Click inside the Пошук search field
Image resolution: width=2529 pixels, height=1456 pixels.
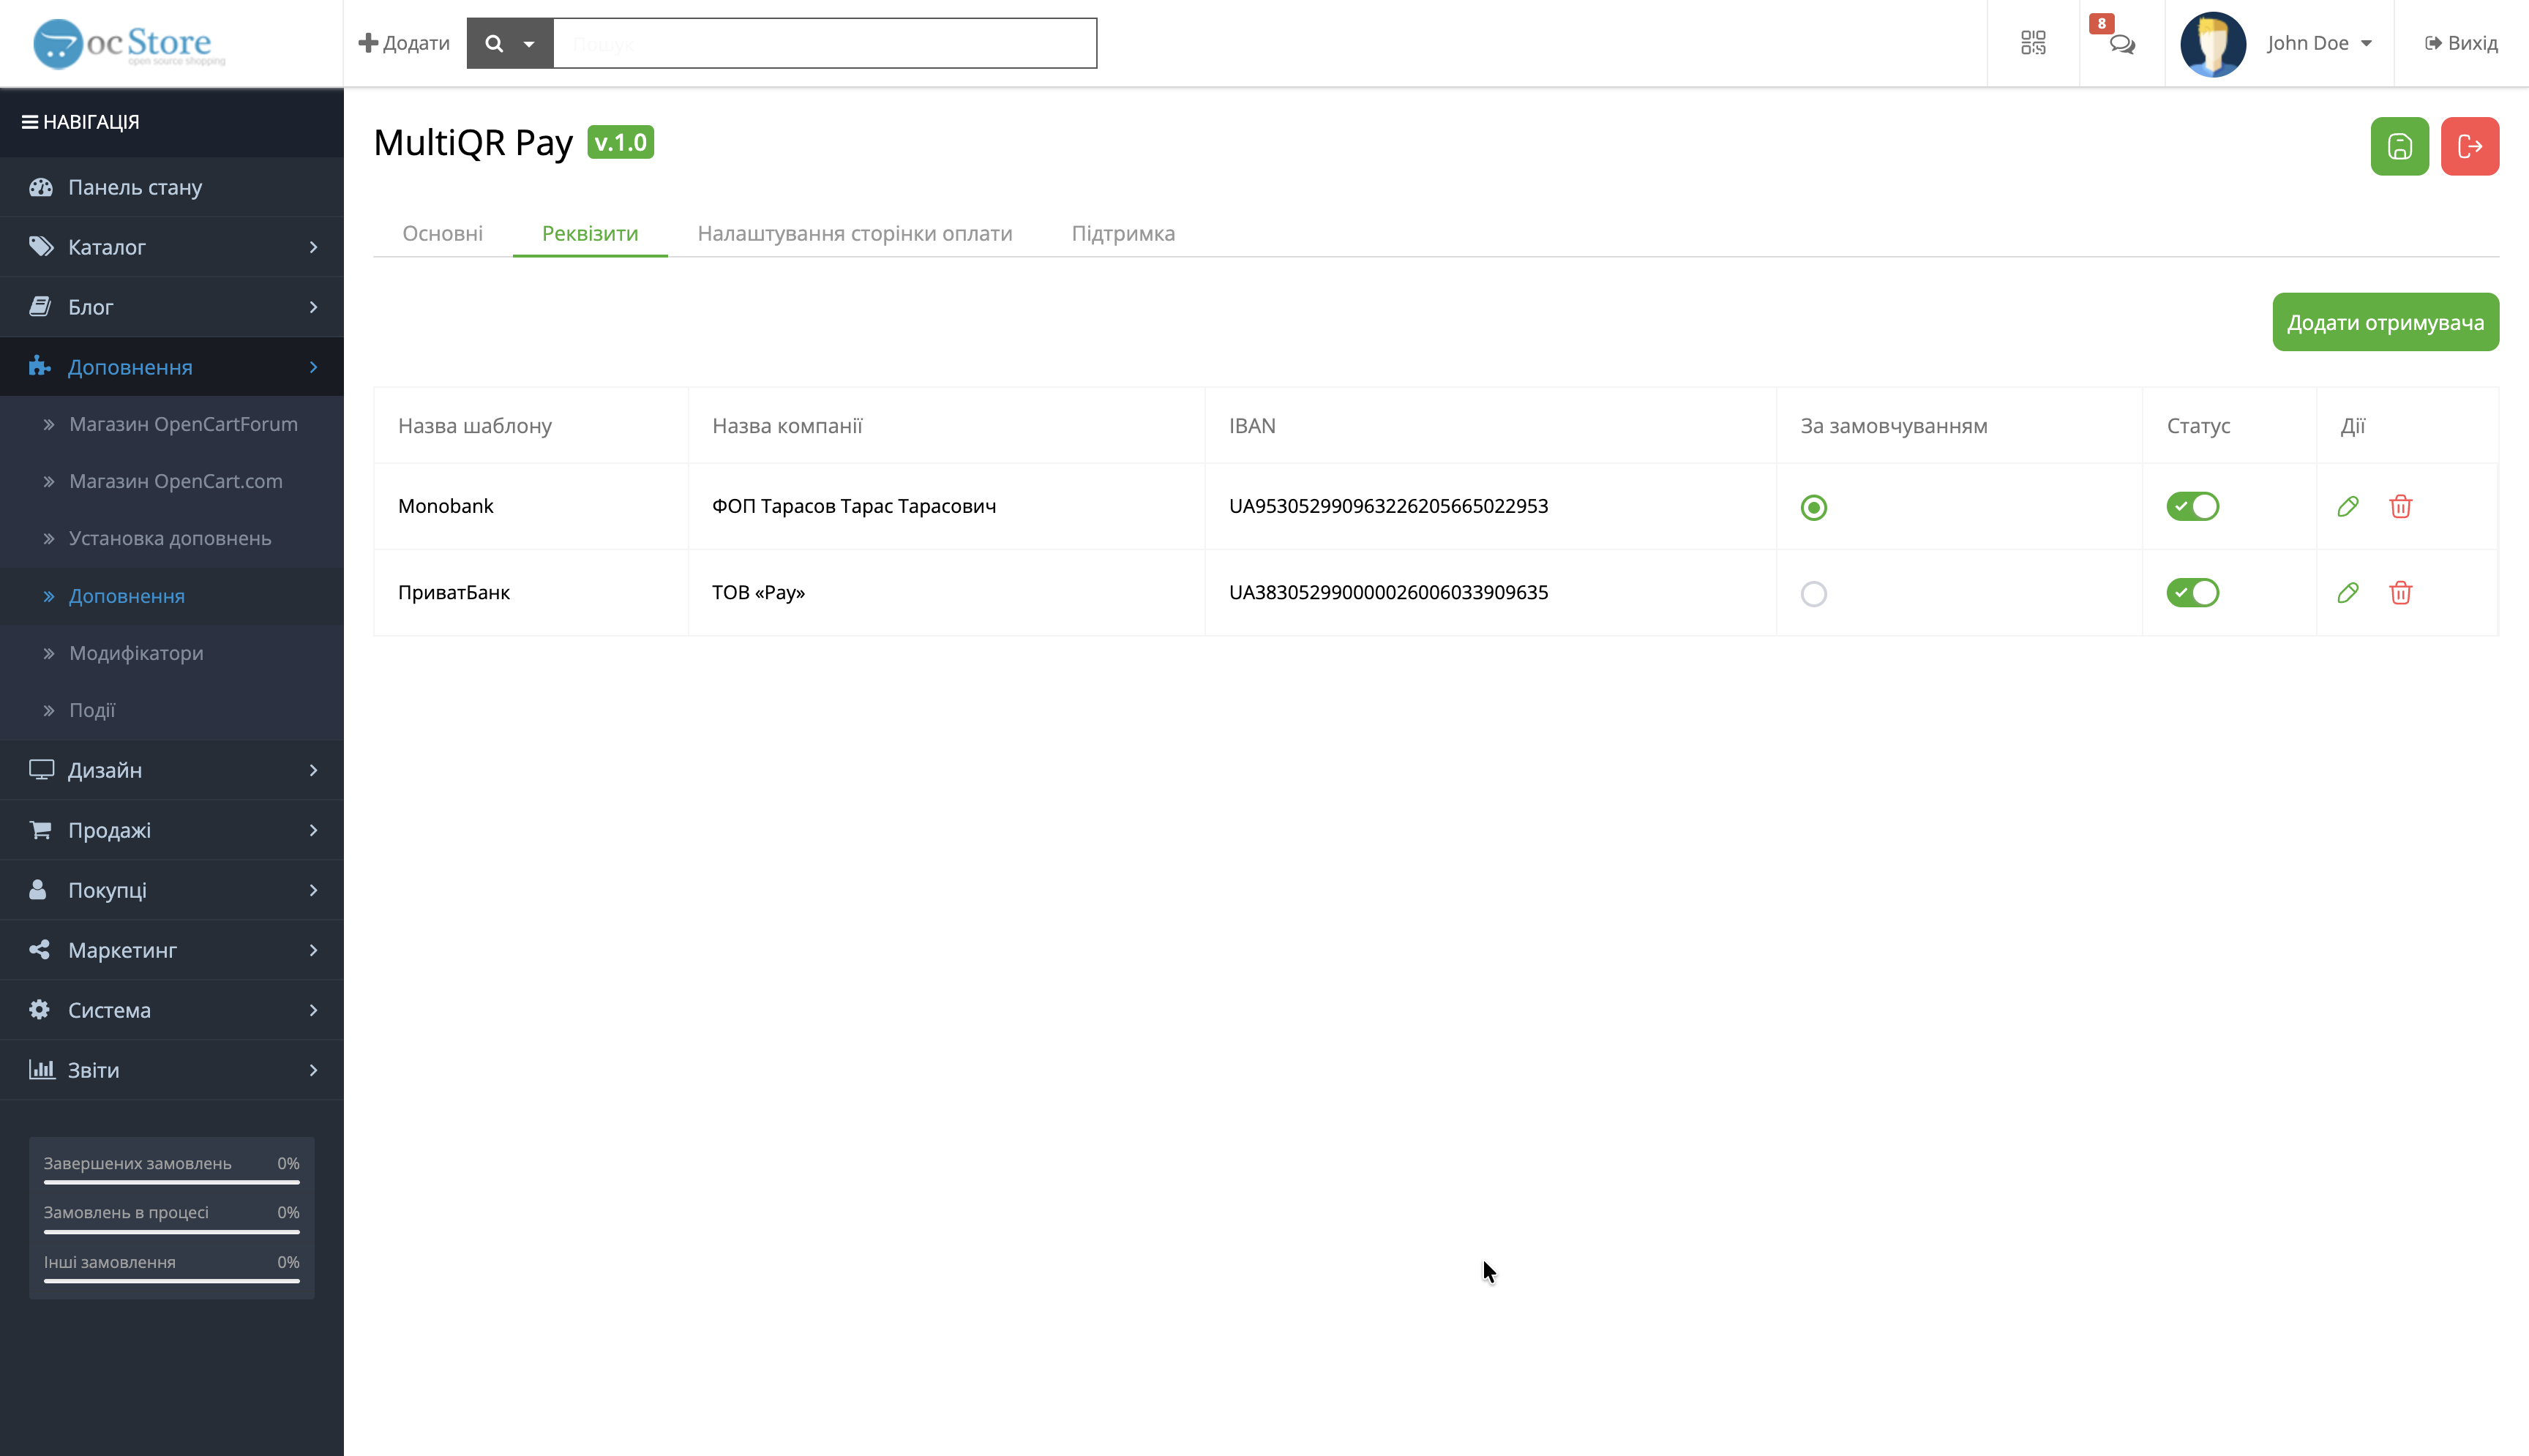tap(823, 43)
